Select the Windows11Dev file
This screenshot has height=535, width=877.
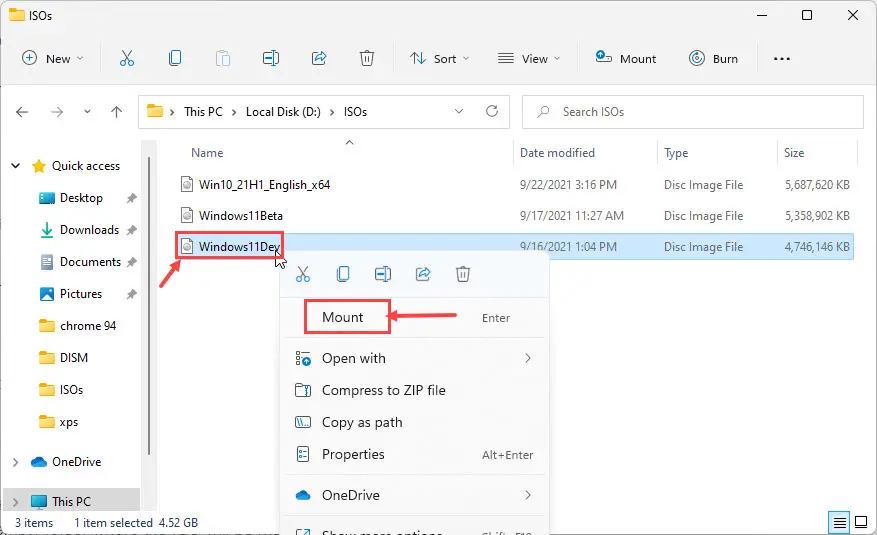239,247
